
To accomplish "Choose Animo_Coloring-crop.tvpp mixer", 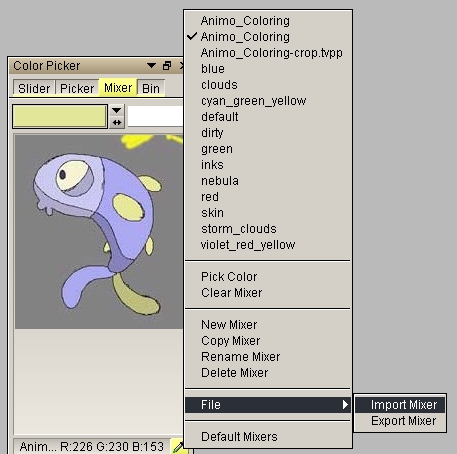I will [x=268, y=53].
